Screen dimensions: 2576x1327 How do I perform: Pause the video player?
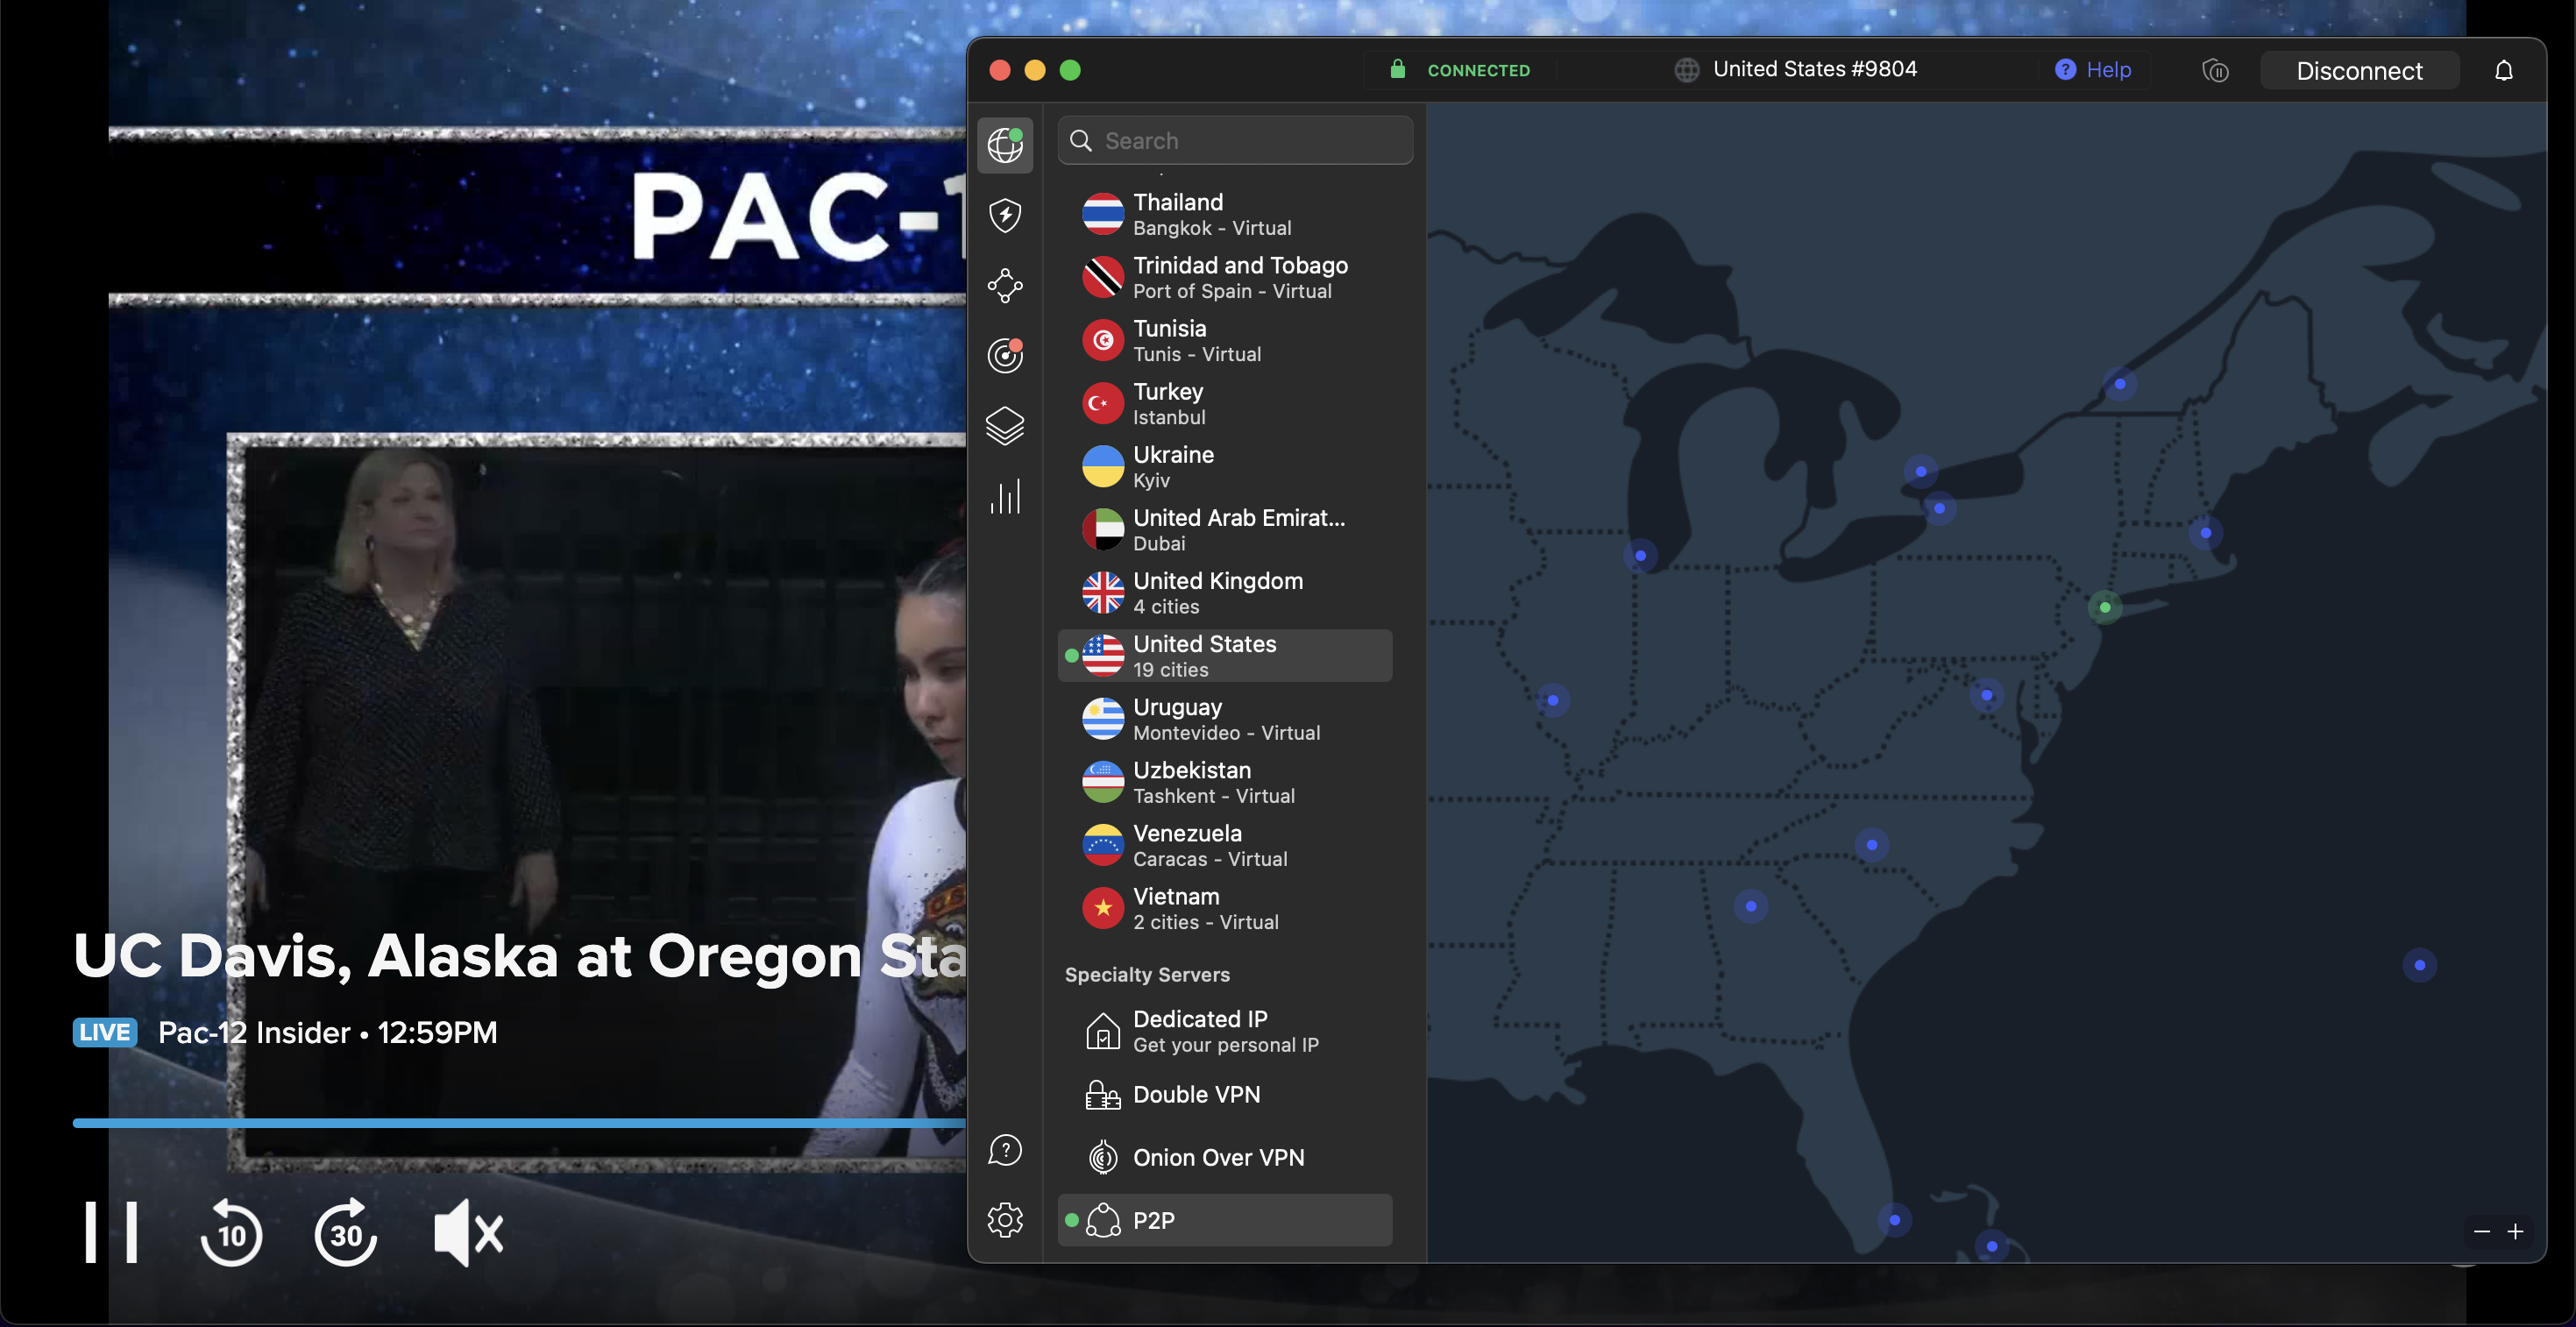[x=111, y=1233]
